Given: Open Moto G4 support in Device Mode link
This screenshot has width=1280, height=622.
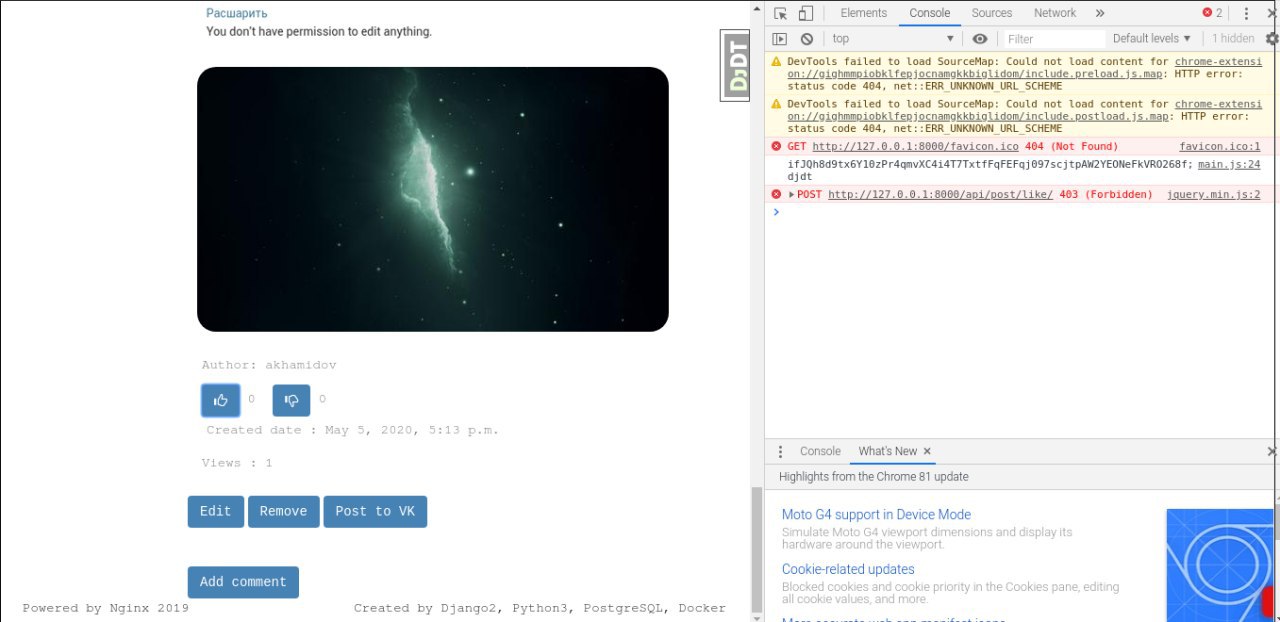Looking at the screenshot, I should [x=876, y=515].
